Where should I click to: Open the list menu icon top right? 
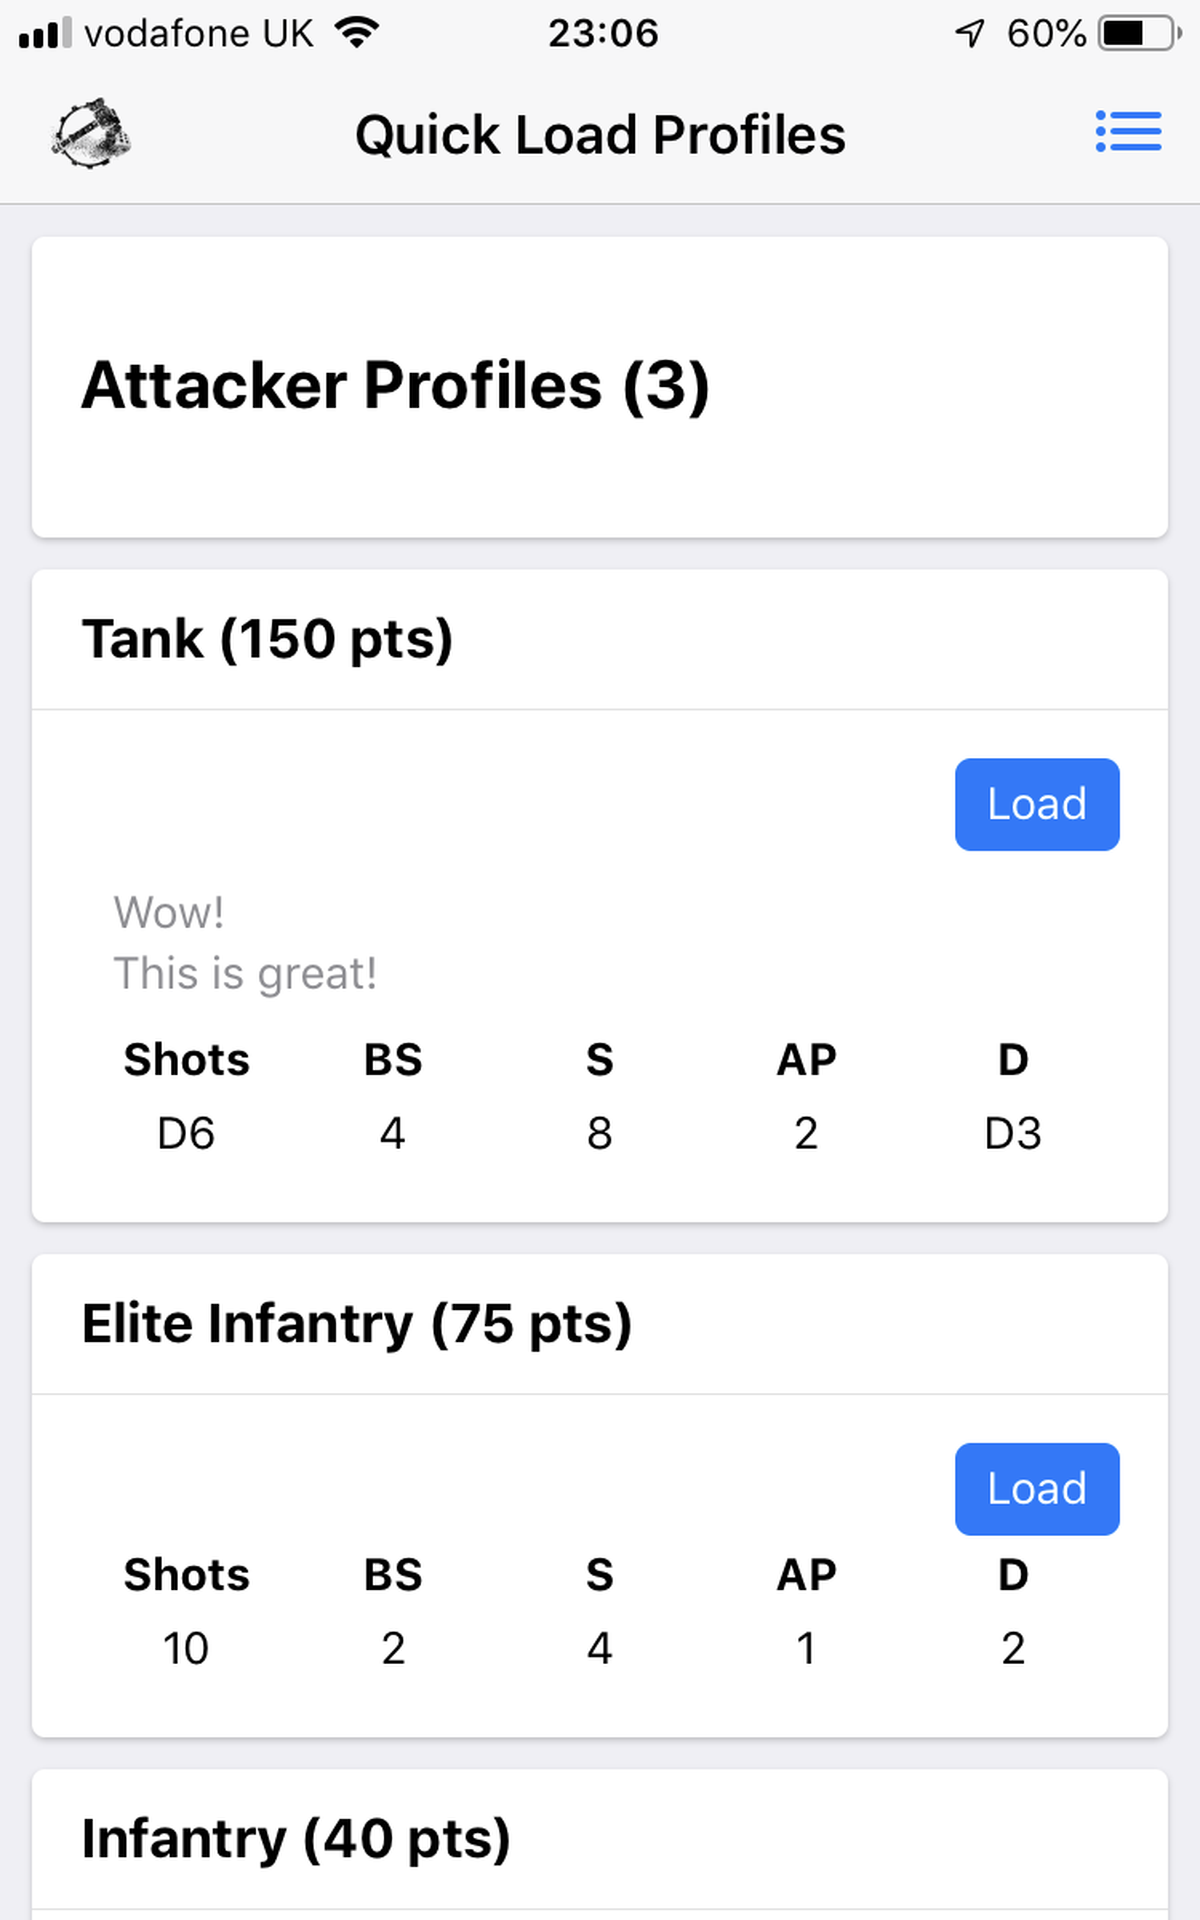click(1128, 131)
